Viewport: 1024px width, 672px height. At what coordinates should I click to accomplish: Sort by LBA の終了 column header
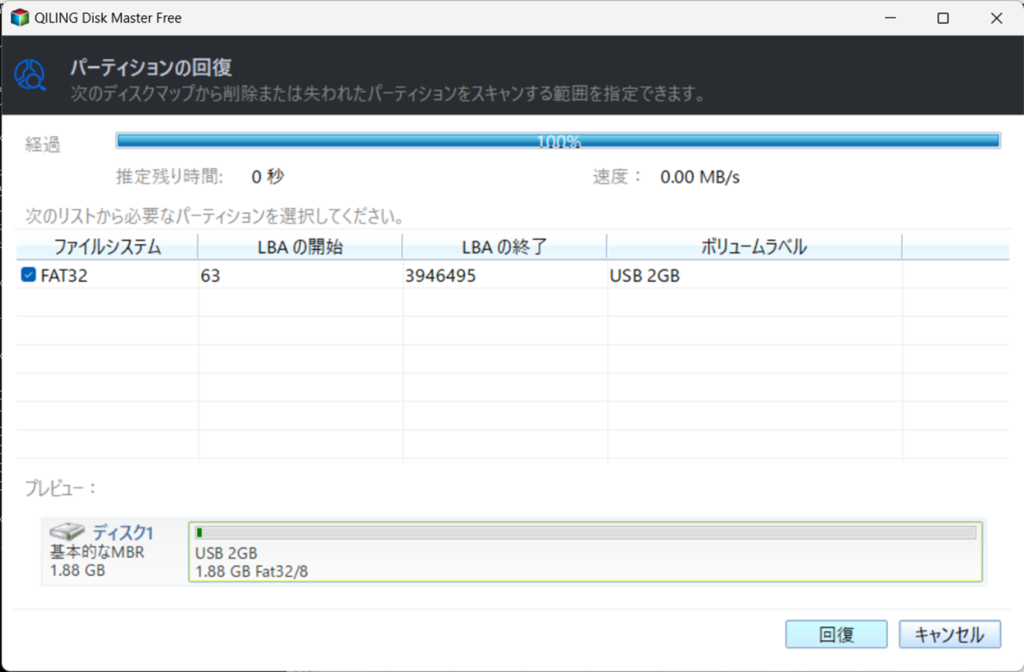click(x=504, y=247)
